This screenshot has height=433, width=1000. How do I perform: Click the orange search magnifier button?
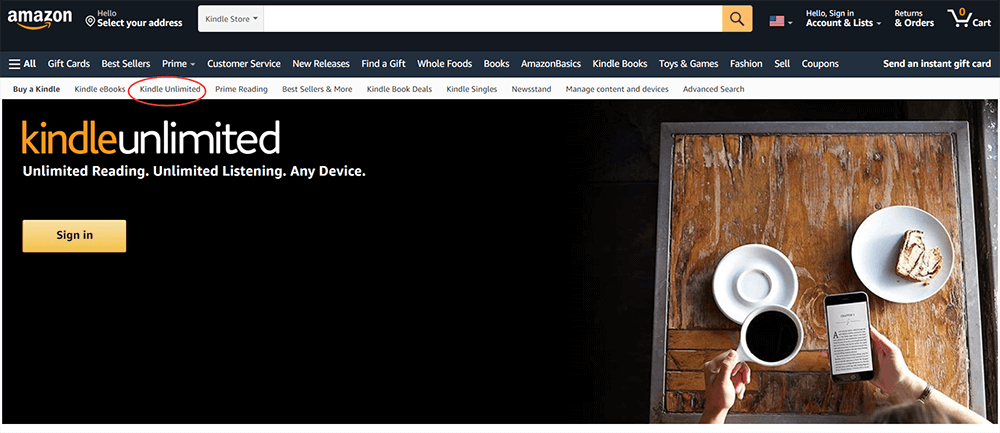(737, 19)
